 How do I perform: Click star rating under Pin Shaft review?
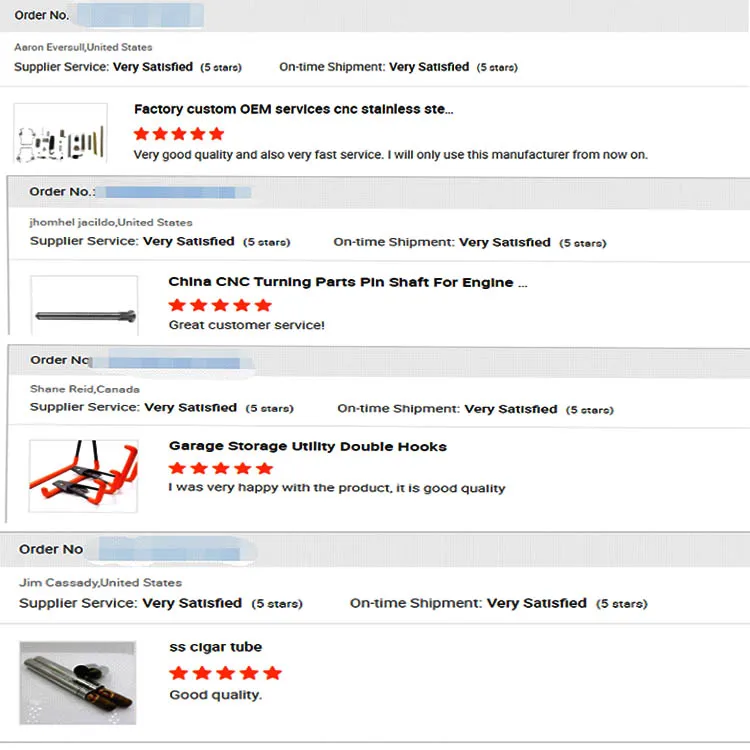tap(220, 305)
